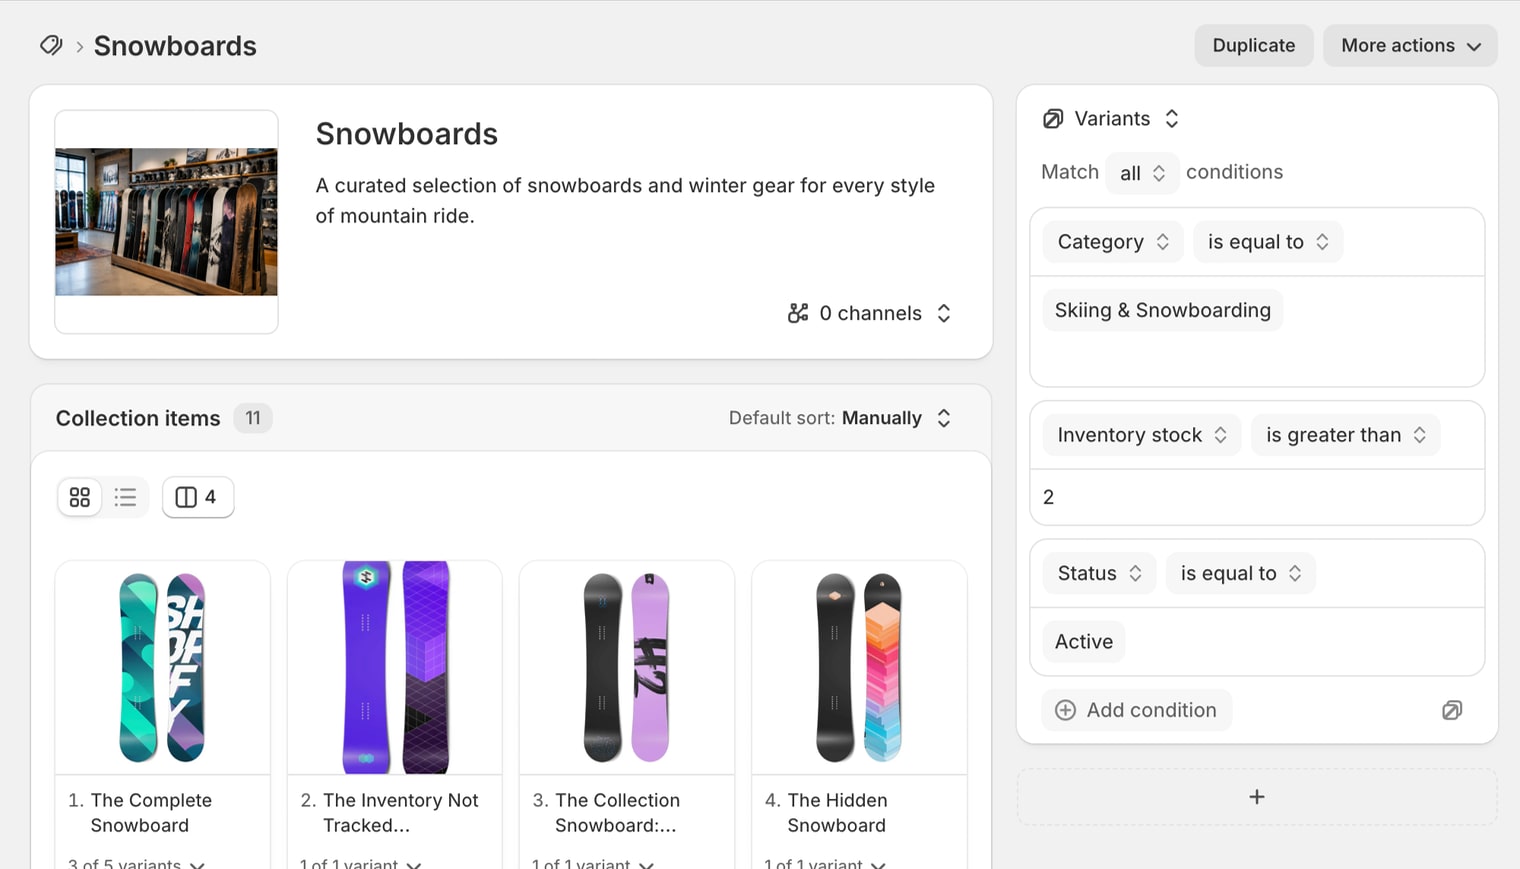Open The Hidden Snowboard product image
Viewport: 1520px width, 869px height.
(859, 667)
